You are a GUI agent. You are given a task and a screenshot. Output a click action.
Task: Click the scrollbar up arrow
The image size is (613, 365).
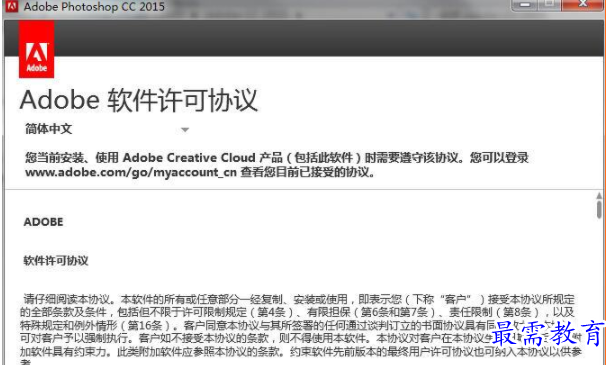click(x=599, y=195)
